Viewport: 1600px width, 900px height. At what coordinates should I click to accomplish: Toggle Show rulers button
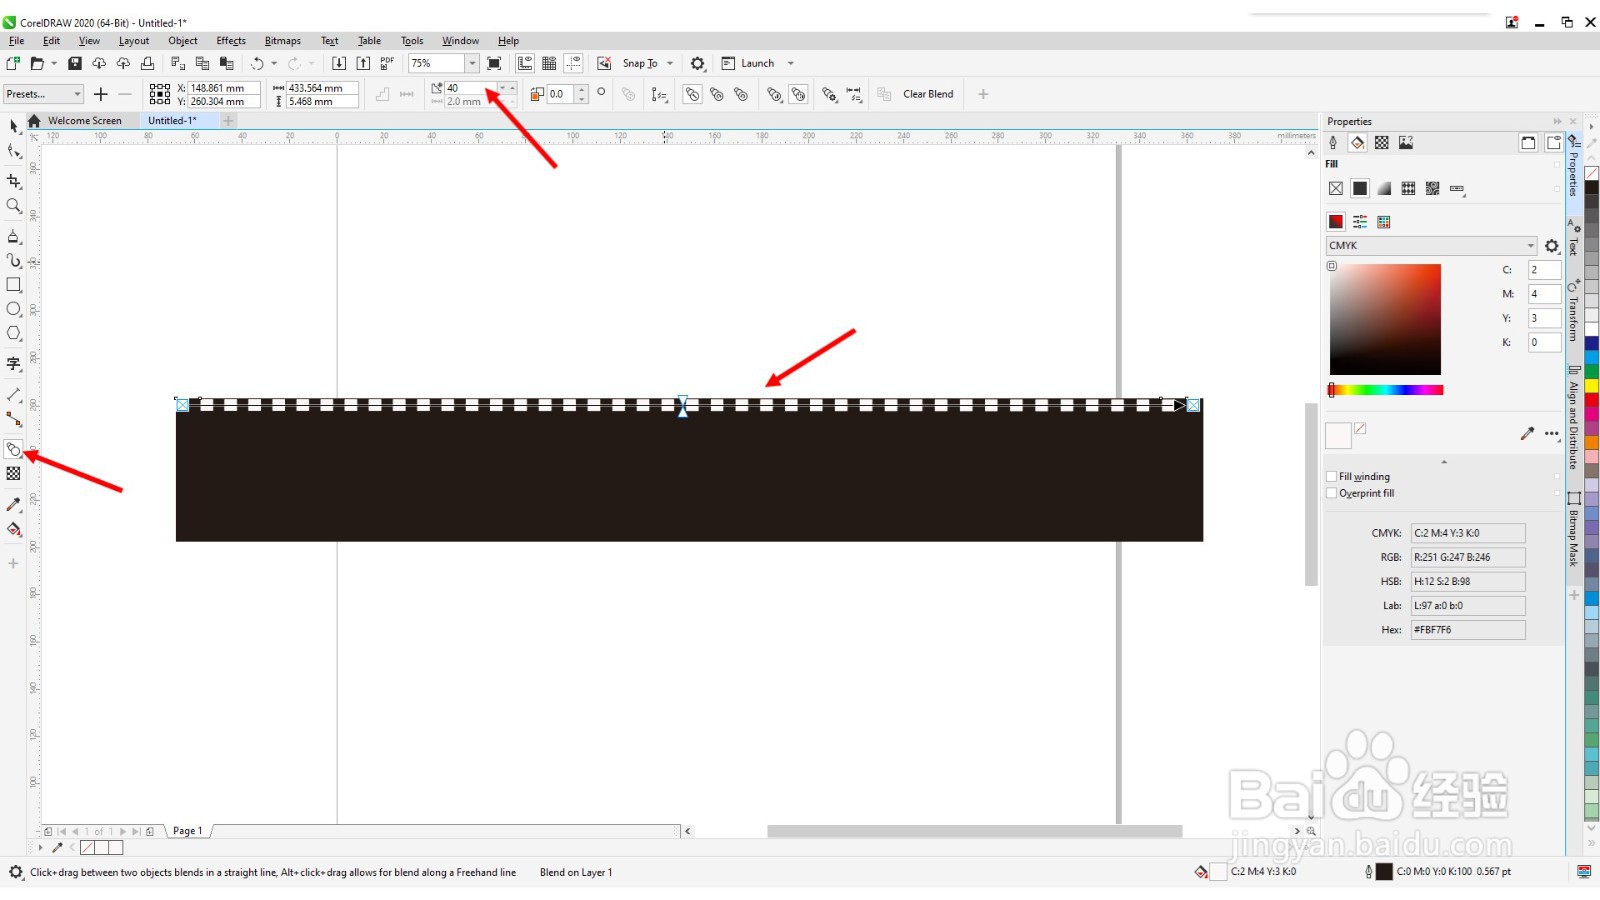[525, 63]
